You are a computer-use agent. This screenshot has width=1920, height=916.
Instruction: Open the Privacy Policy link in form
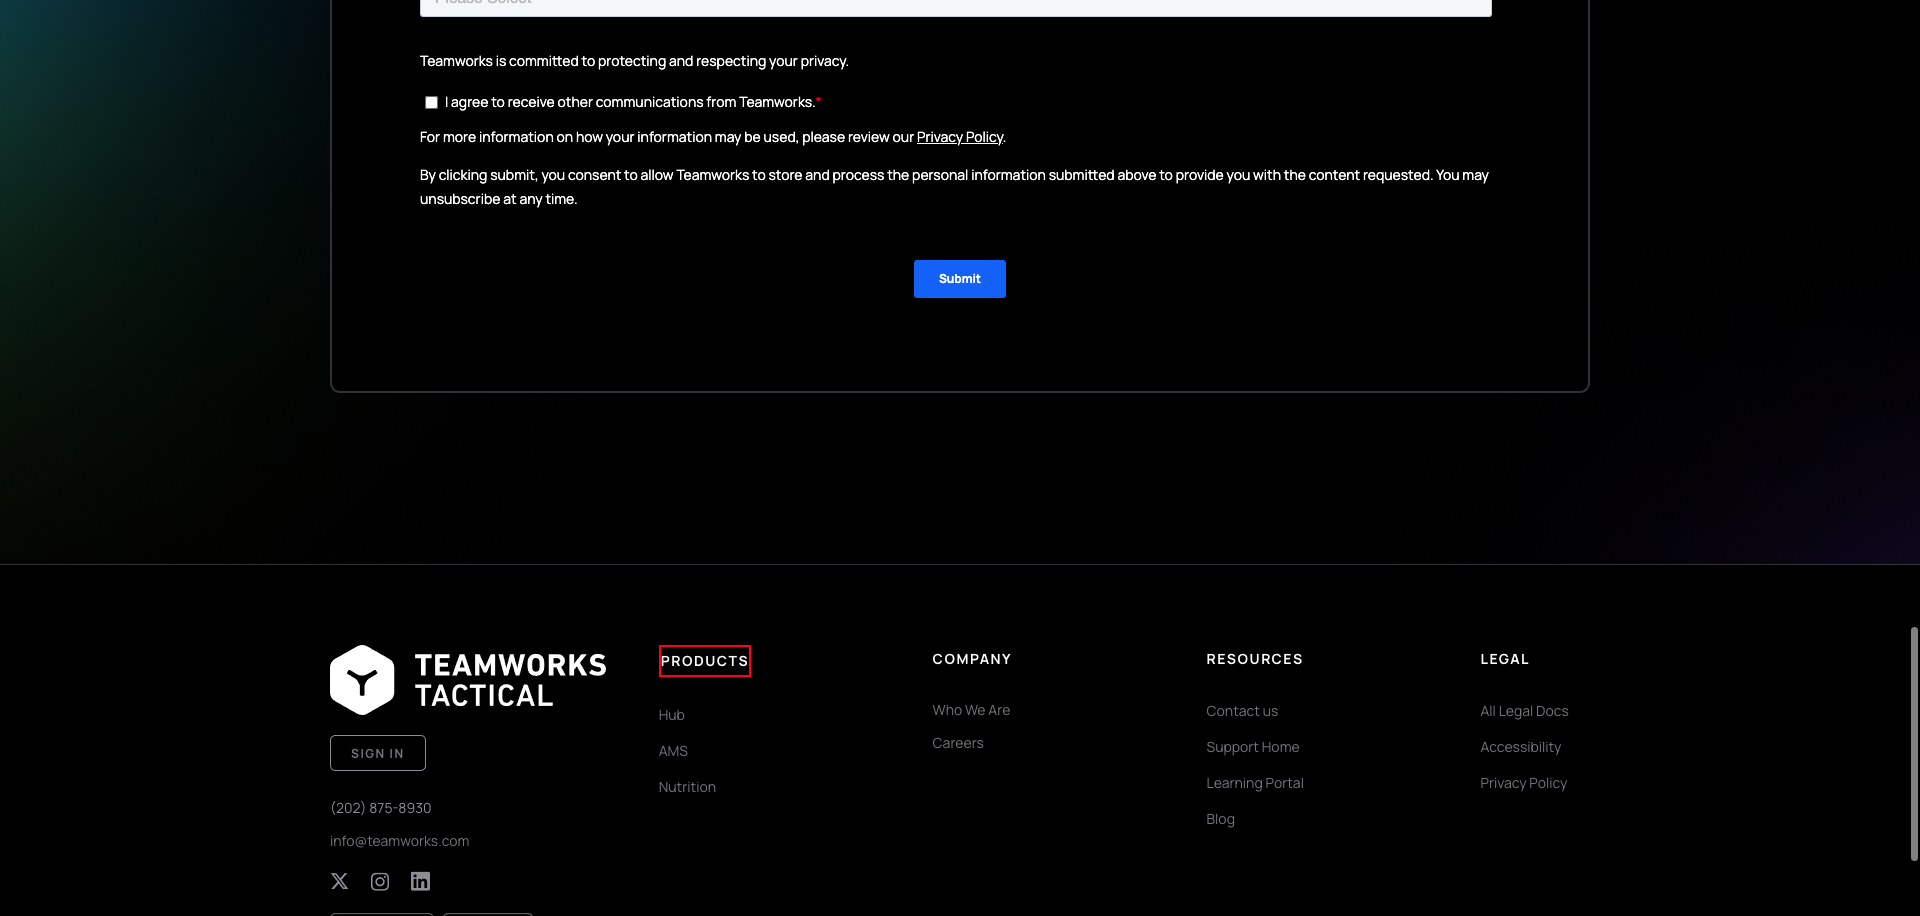959,137
